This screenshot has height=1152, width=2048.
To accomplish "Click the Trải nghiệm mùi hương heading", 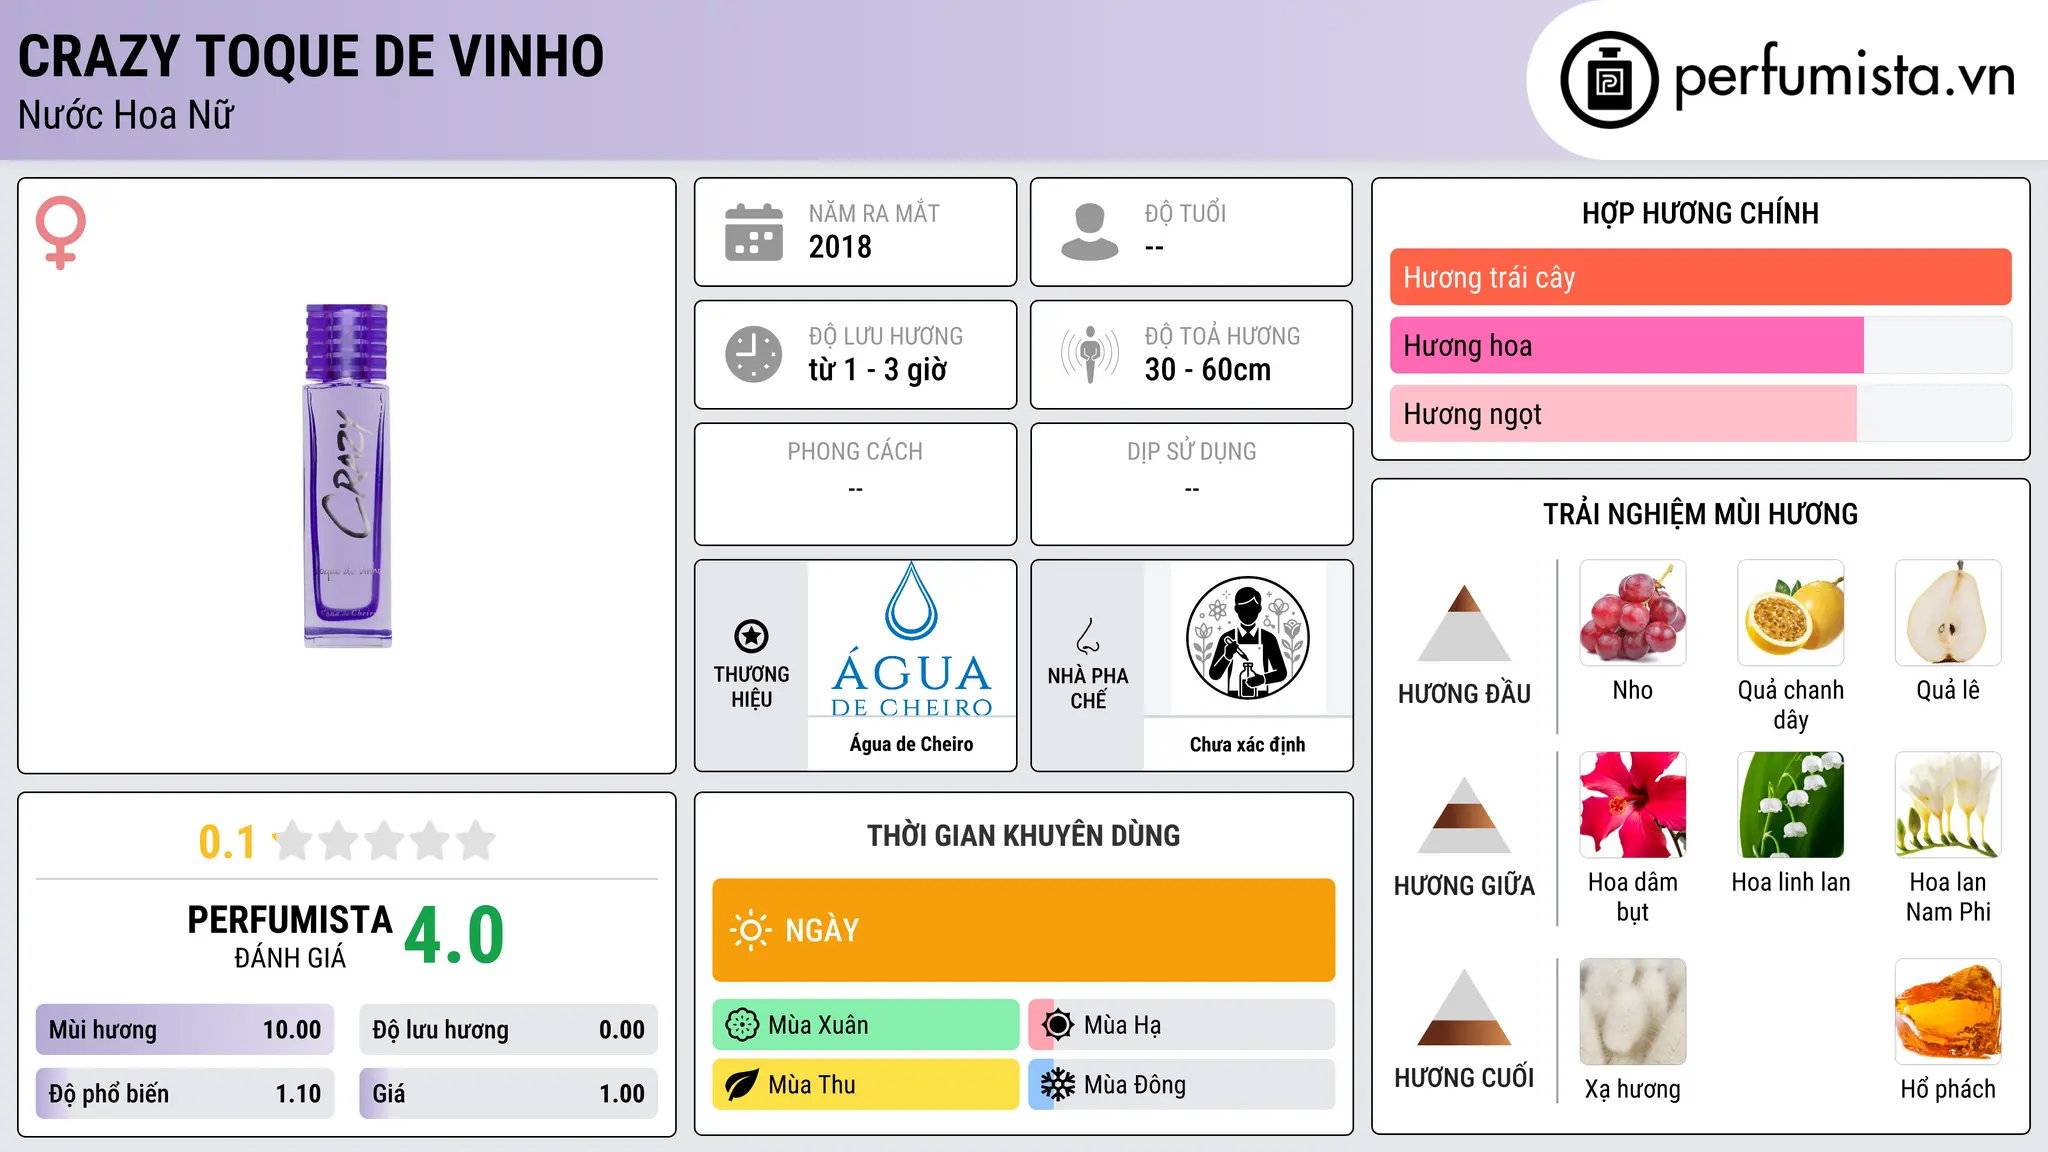I will point(1700,514).
